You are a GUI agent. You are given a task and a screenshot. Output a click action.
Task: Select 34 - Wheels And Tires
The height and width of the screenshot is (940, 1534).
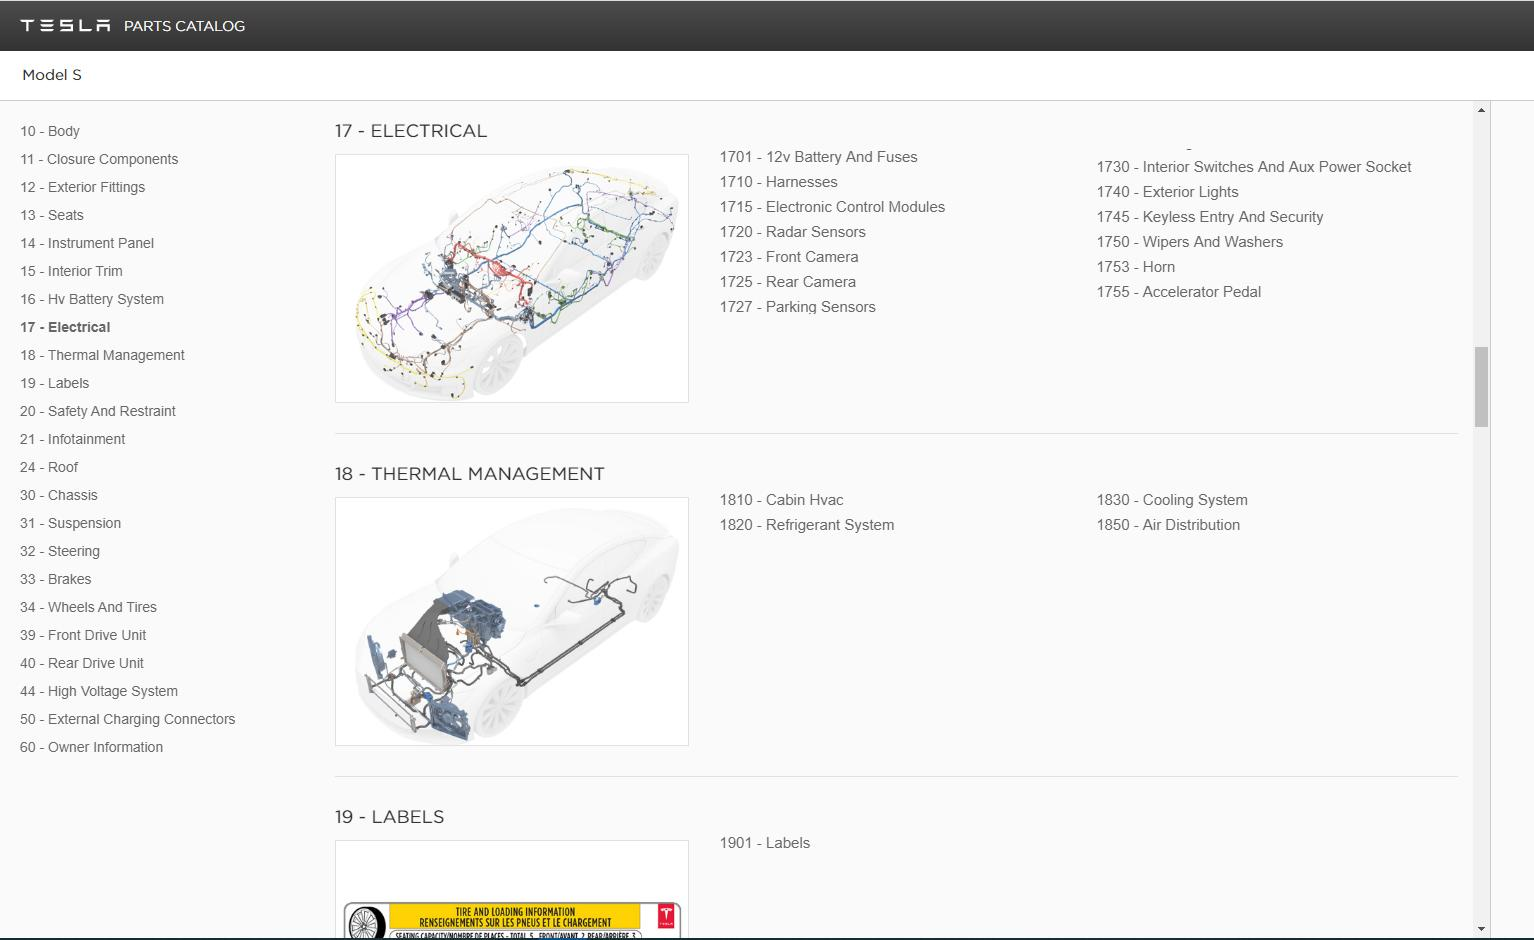tap(88, 607)
